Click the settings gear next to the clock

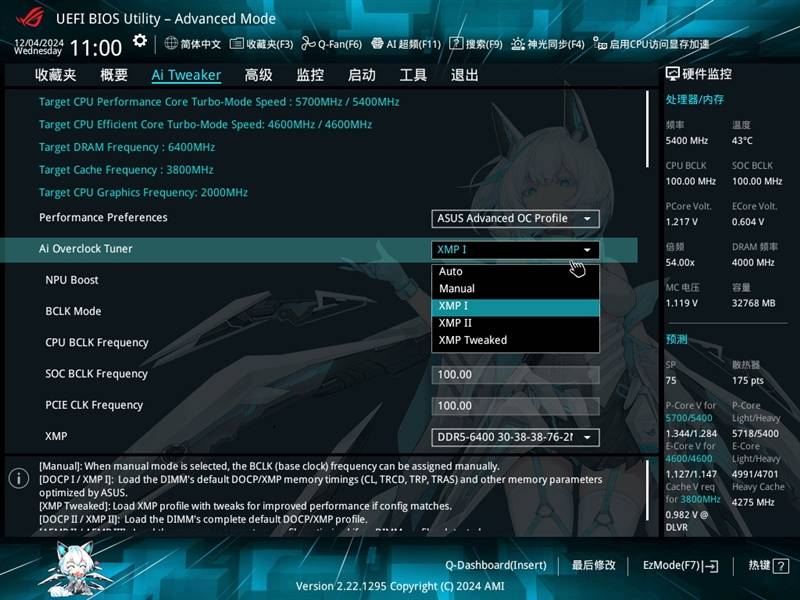coord(140,41)
